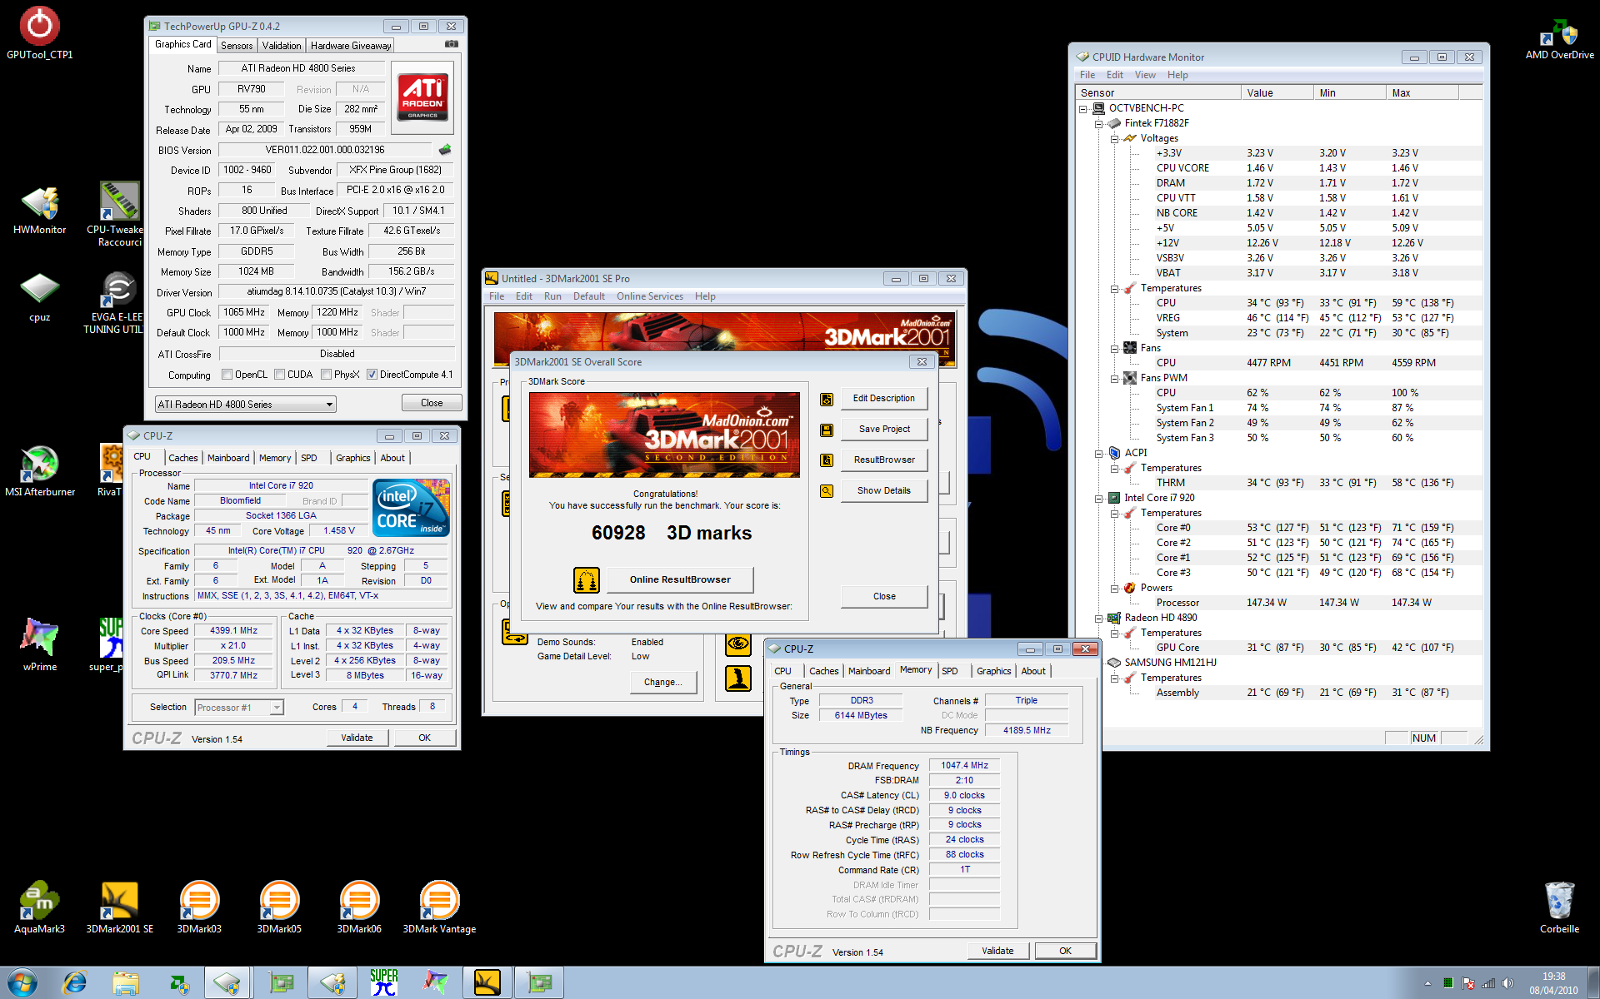1600x999 pixels.
Task: Toggle the CUDA checkbox in GPU-Z
Action: click(279, 375)
